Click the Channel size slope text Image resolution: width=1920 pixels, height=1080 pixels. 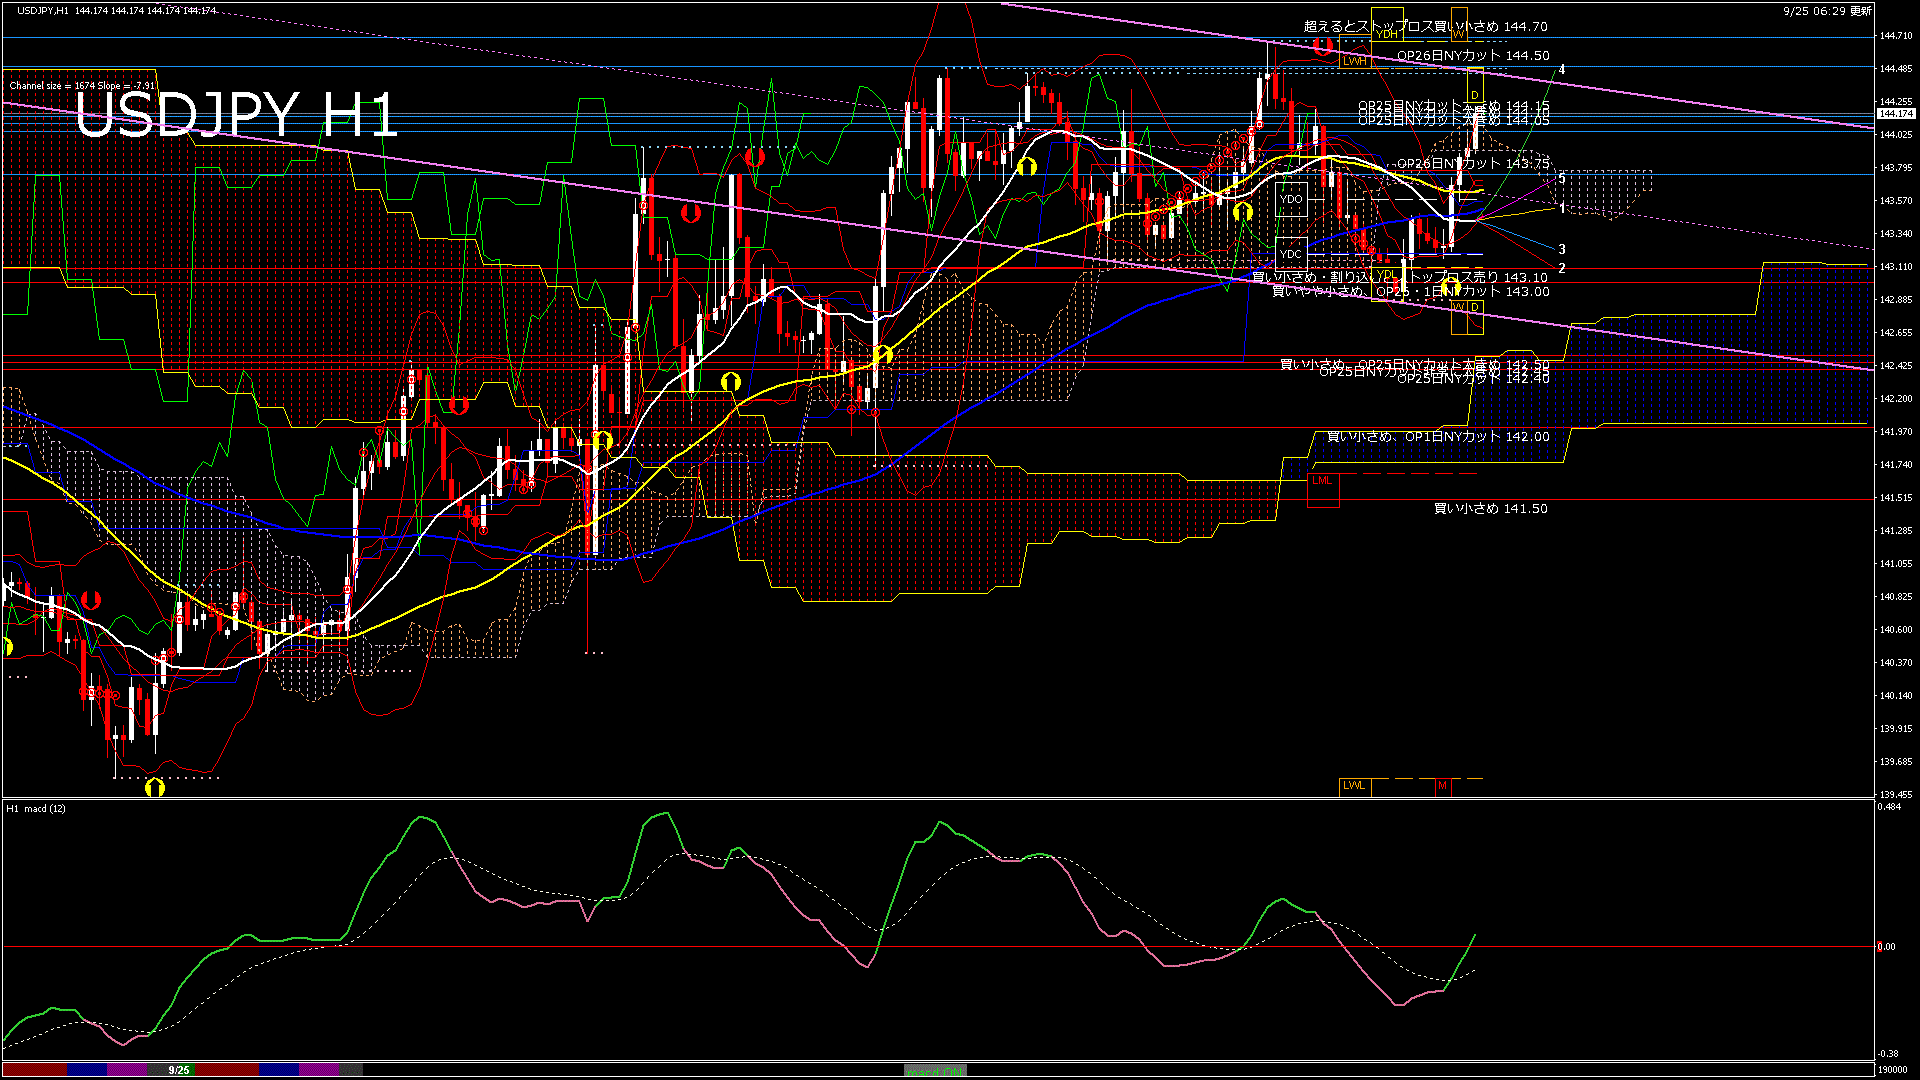(82, 86)
